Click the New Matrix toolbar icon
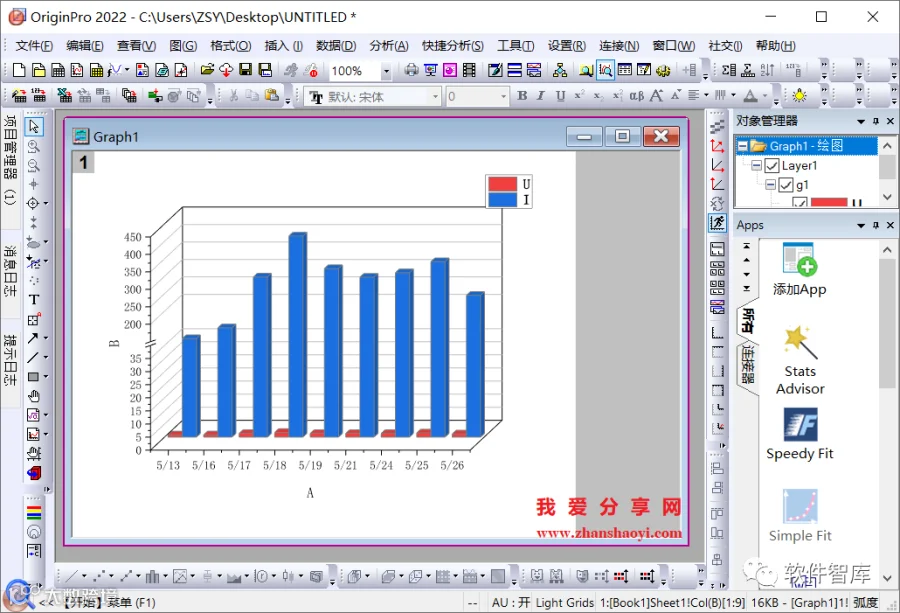This screenshot has width=900, height=613. pyautogui.click(x=96, y=70)
